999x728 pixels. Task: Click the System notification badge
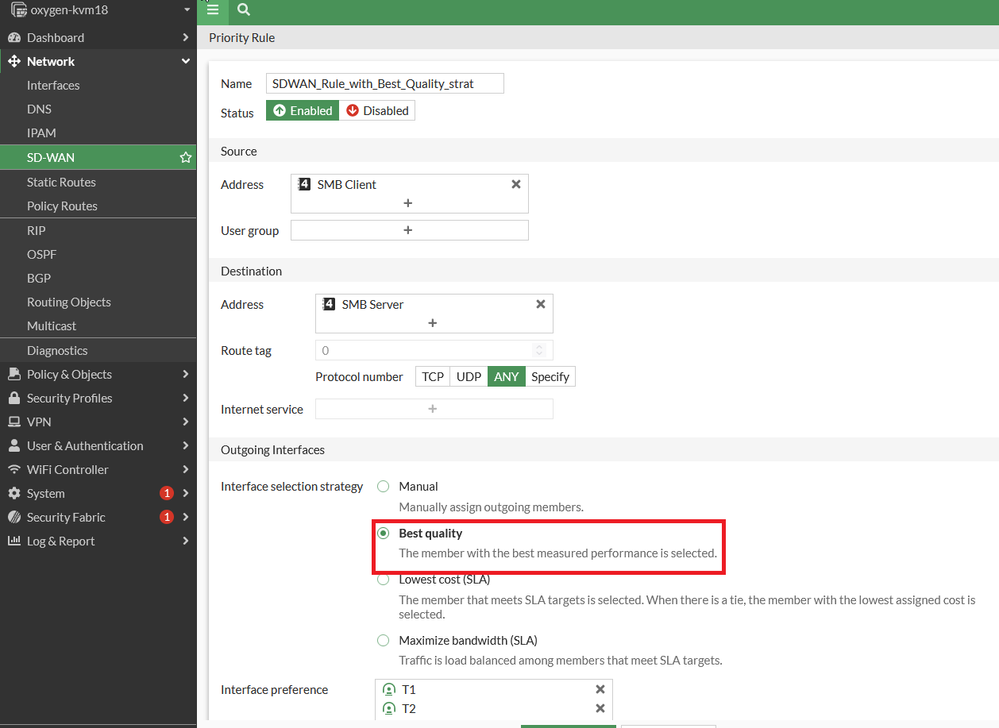click(x=166, y=493)
